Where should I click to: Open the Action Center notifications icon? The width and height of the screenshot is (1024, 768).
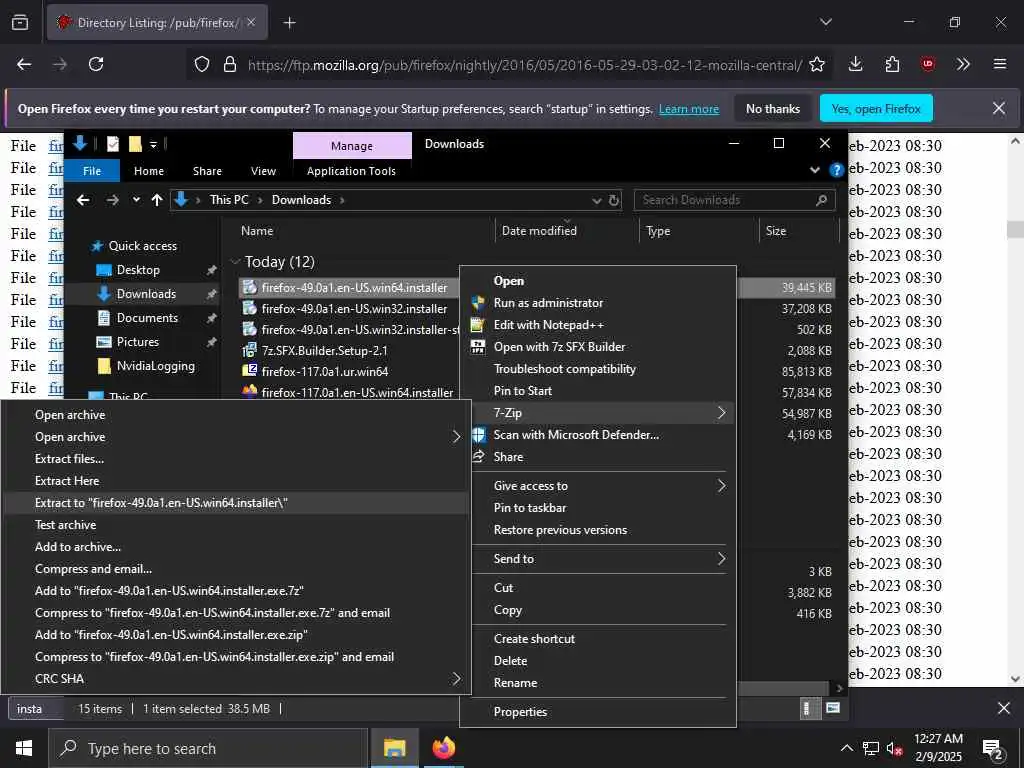993,750
